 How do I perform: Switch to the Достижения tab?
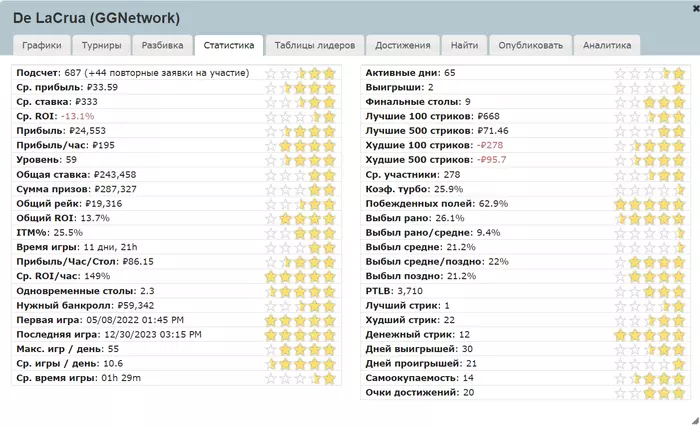pos(403,45)
